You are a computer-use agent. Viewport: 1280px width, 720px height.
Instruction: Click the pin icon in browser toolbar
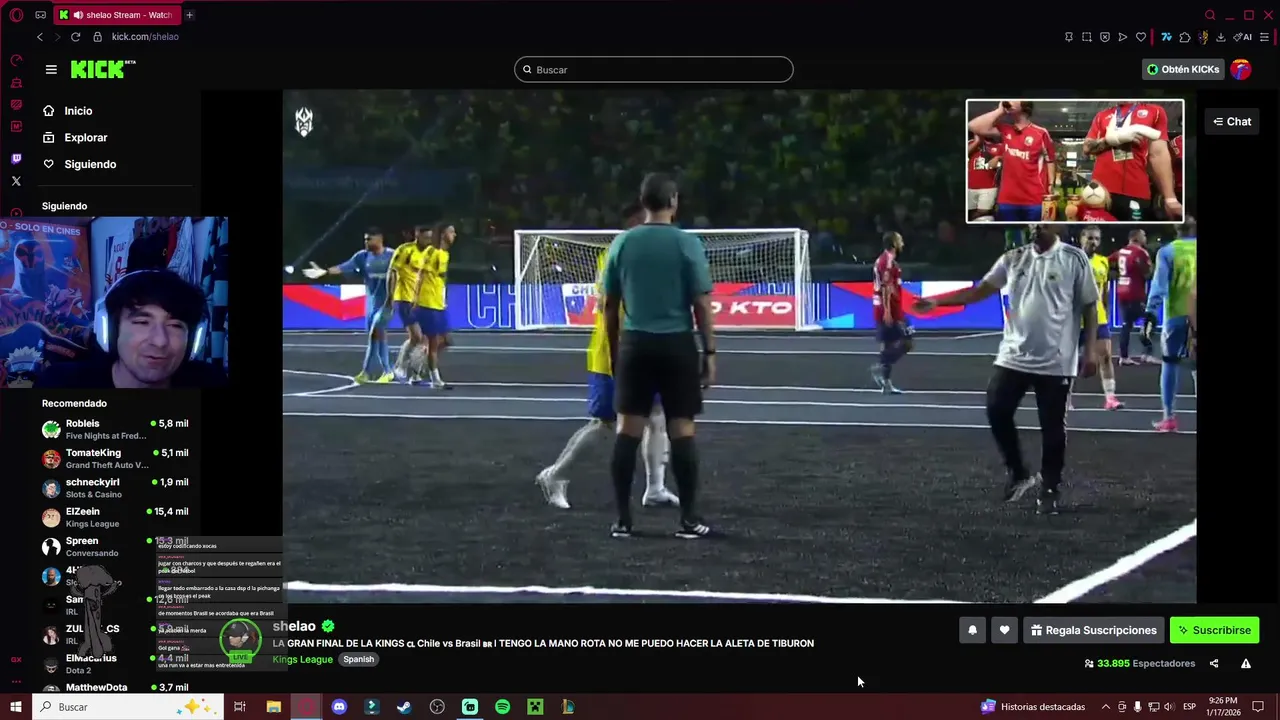pyautogui.click(x=1069, y=37)
